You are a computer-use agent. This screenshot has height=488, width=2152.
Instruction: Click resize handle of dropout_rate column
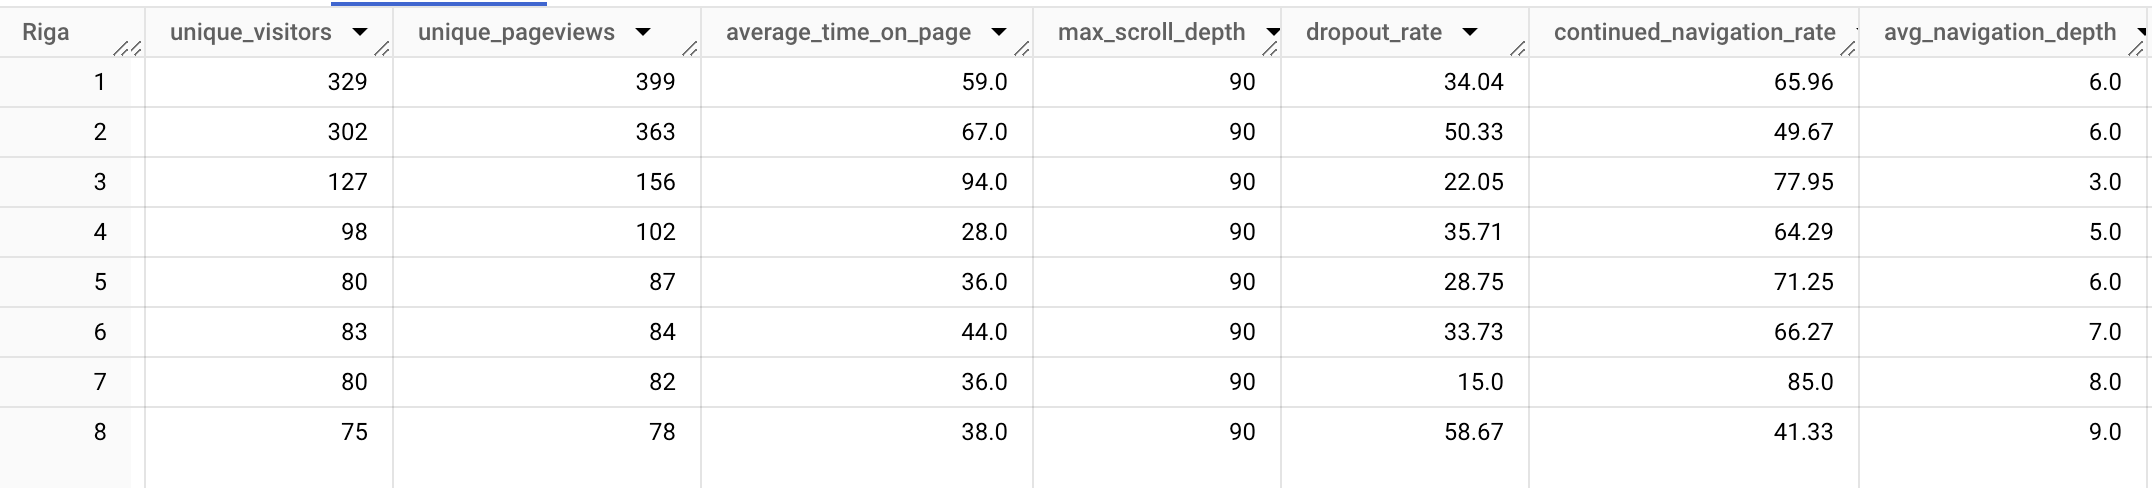tap(1517, 48)
